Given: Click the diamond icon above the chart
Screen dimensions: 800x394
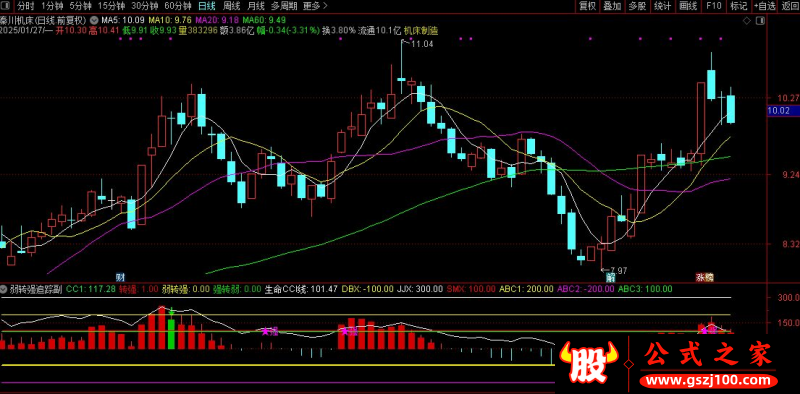Looking at the screenshot, I should [747, 21].
